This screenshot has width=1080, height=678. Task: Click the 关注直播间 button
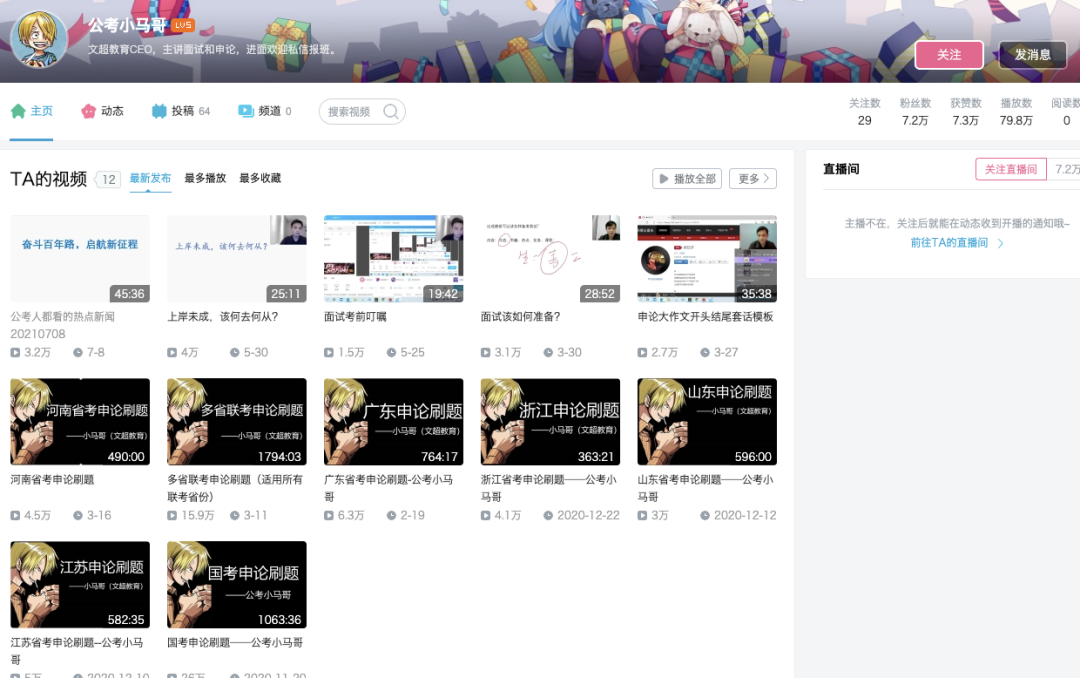pyautogui.click(x=1010, y=170)
